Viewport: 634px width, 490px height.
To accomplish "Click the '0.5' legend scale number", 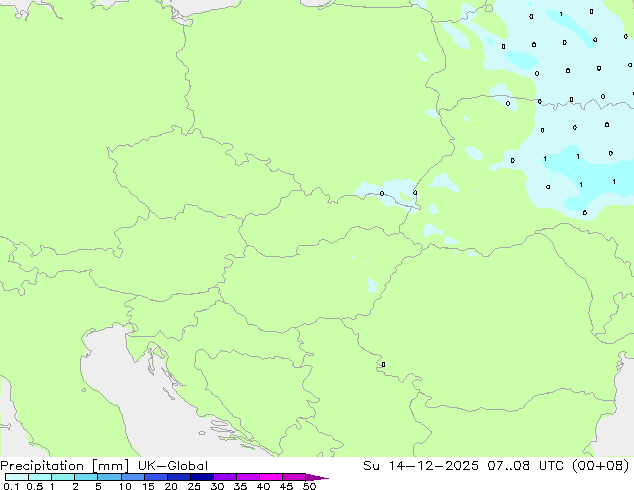I will point(35,486).
